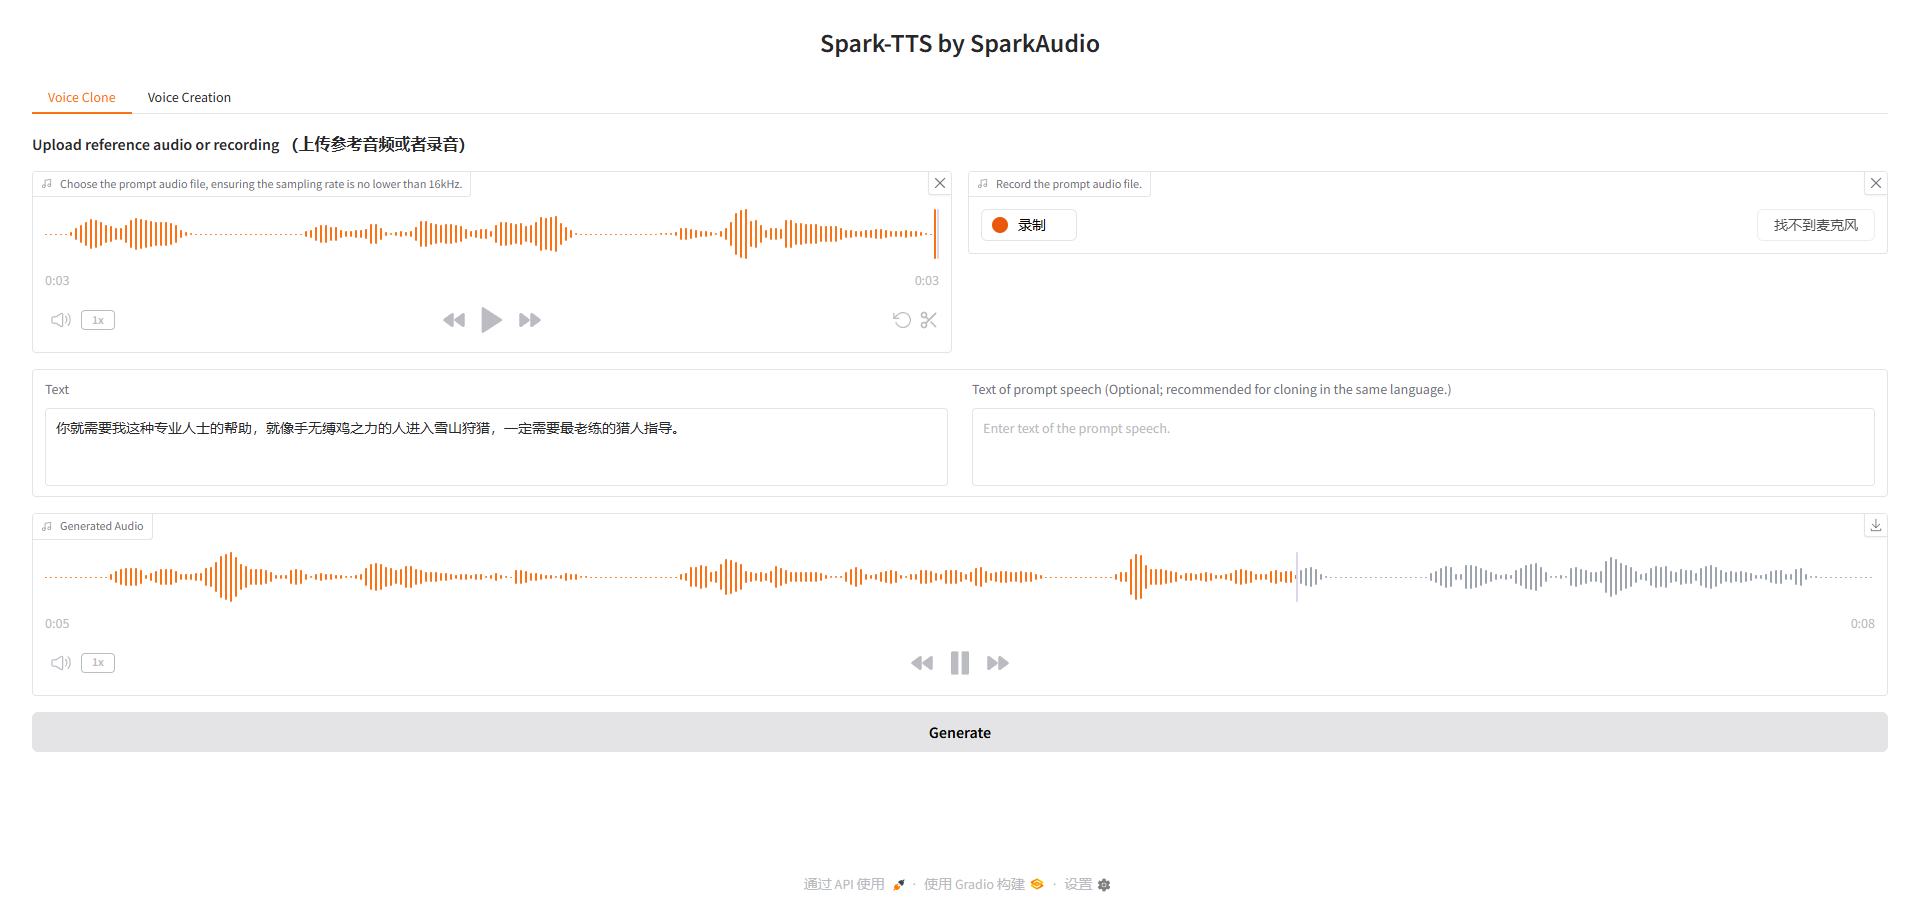Image resolution: width=1920 pixels, height=911 pixels.
Task: Download the generated audio
Action: pos(1876,525)
